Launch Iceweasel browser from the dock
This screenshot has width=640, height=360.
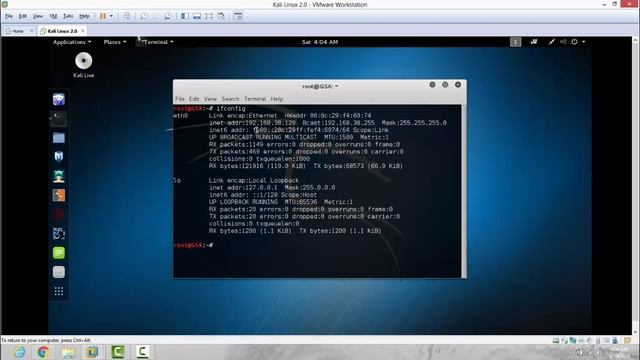pos(59,99)
